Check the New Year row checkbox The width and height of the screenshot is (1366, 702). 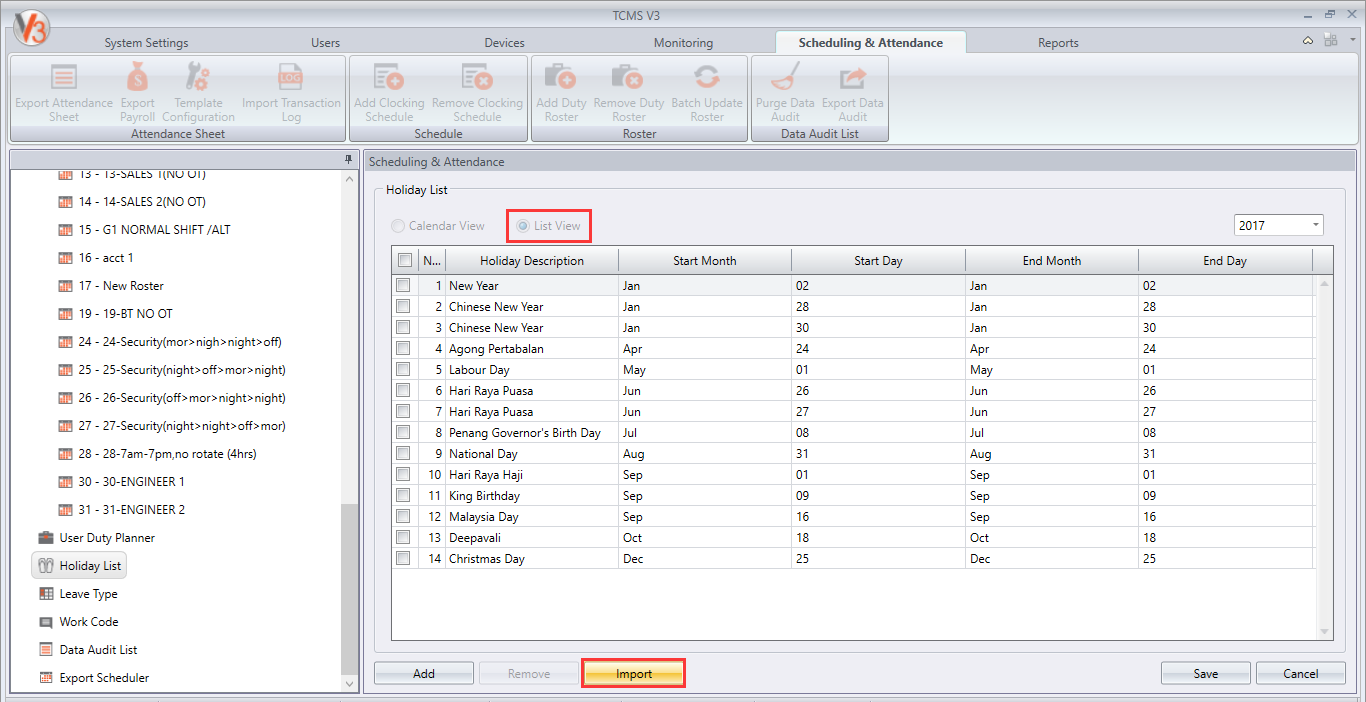pyautogui.click(x=403, y=286)
